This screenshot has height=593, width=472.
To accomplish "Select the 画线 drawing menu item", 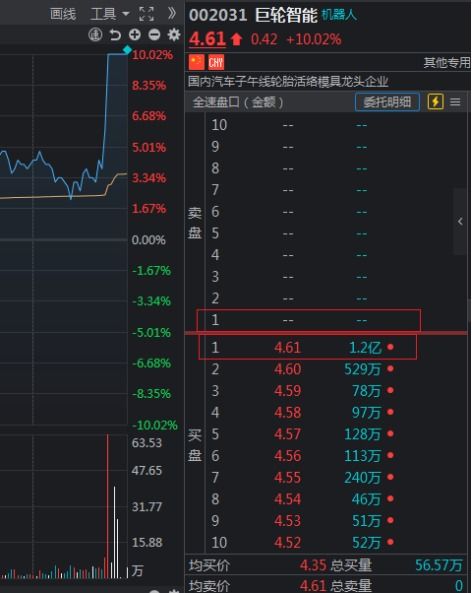I will pos(63,14).
